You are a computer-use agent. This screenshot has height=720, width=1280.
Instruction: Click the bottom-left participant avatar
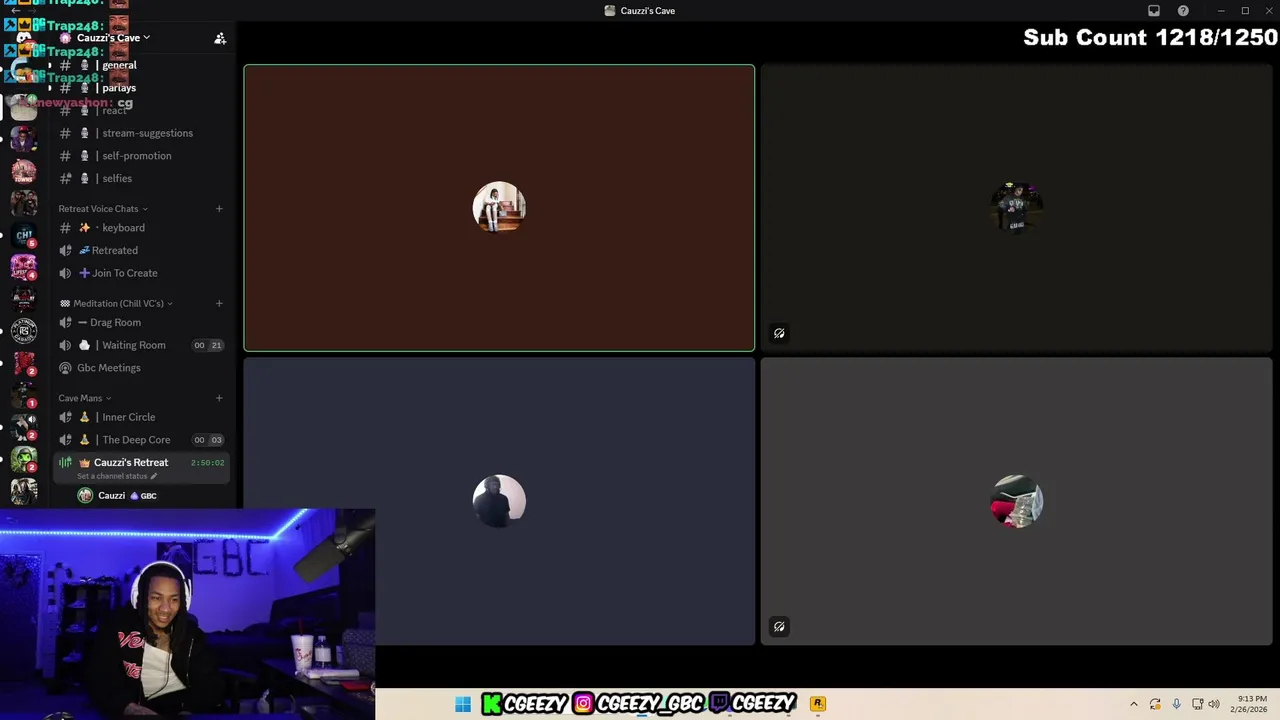[x=499, y=501]
